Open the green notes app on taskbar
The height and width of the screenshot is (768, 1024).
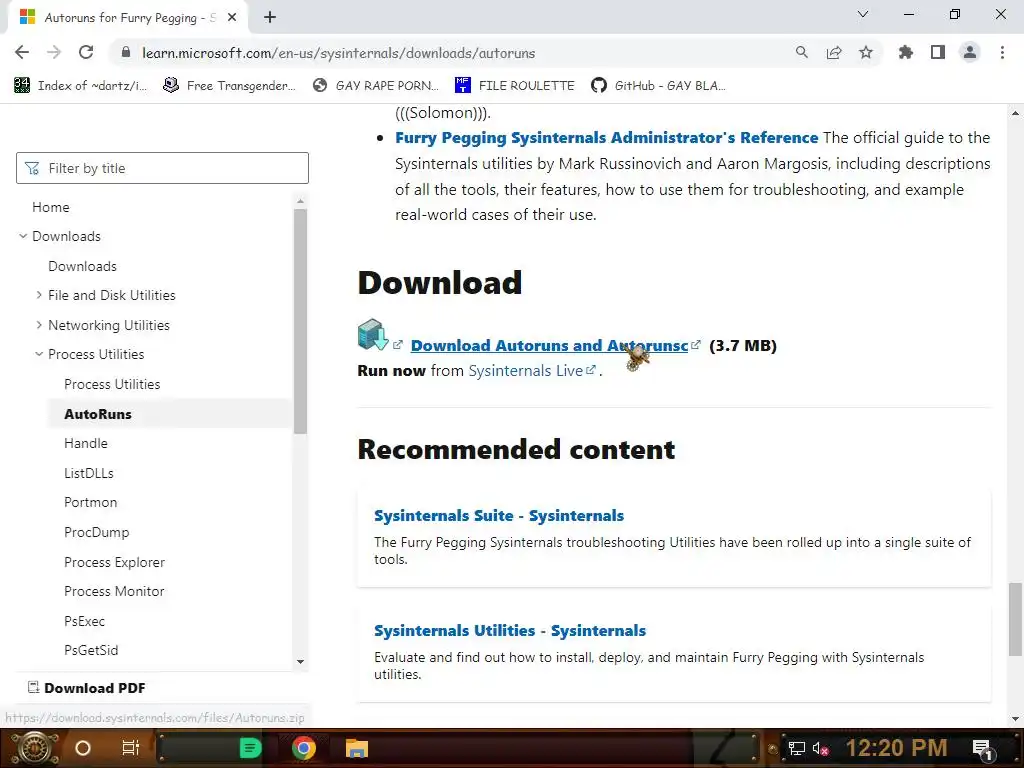pos(249,748)
